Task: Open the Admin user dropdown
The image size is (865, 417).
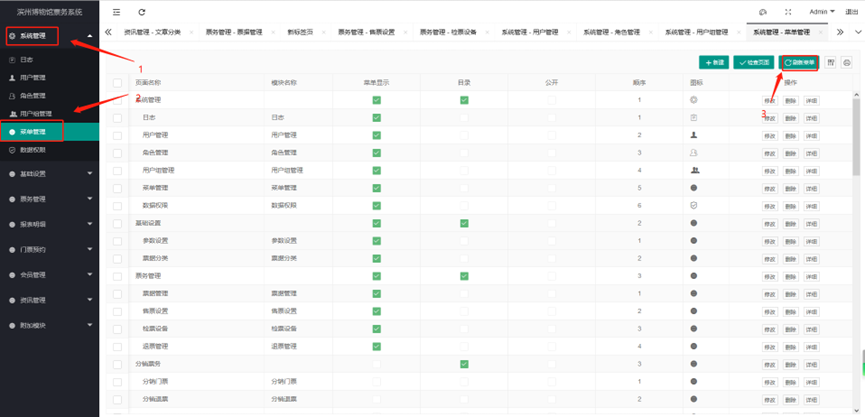Action: (x=822, y=12)
